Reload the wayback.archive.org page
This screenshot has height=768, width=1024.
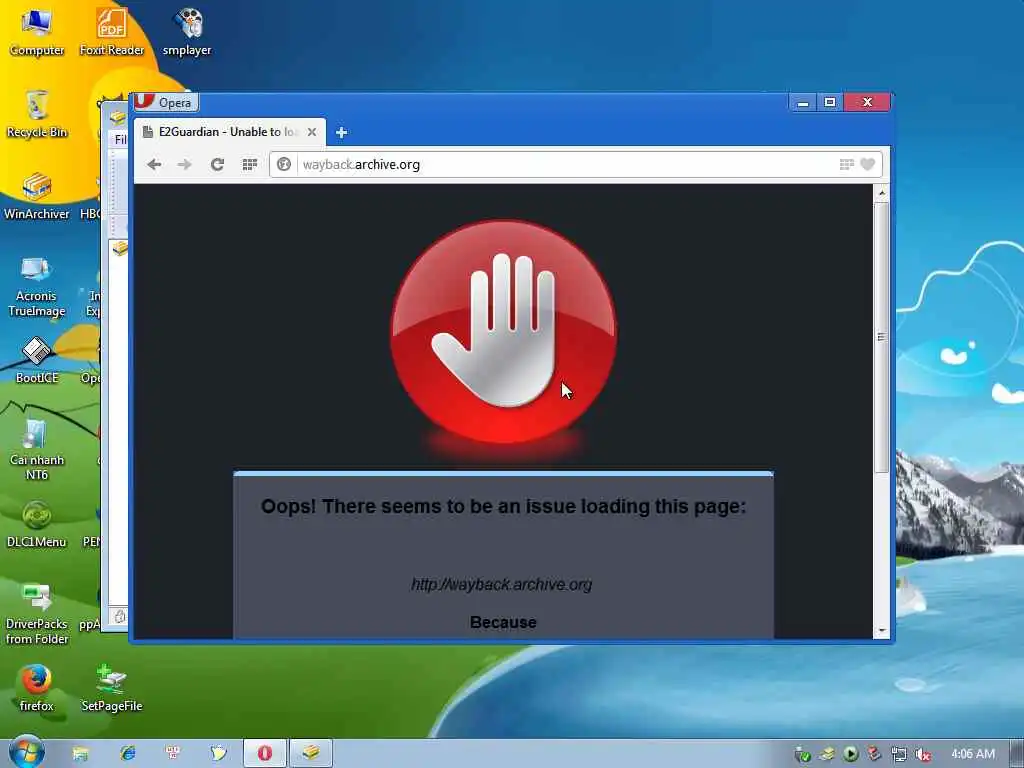tap(217, 165)
